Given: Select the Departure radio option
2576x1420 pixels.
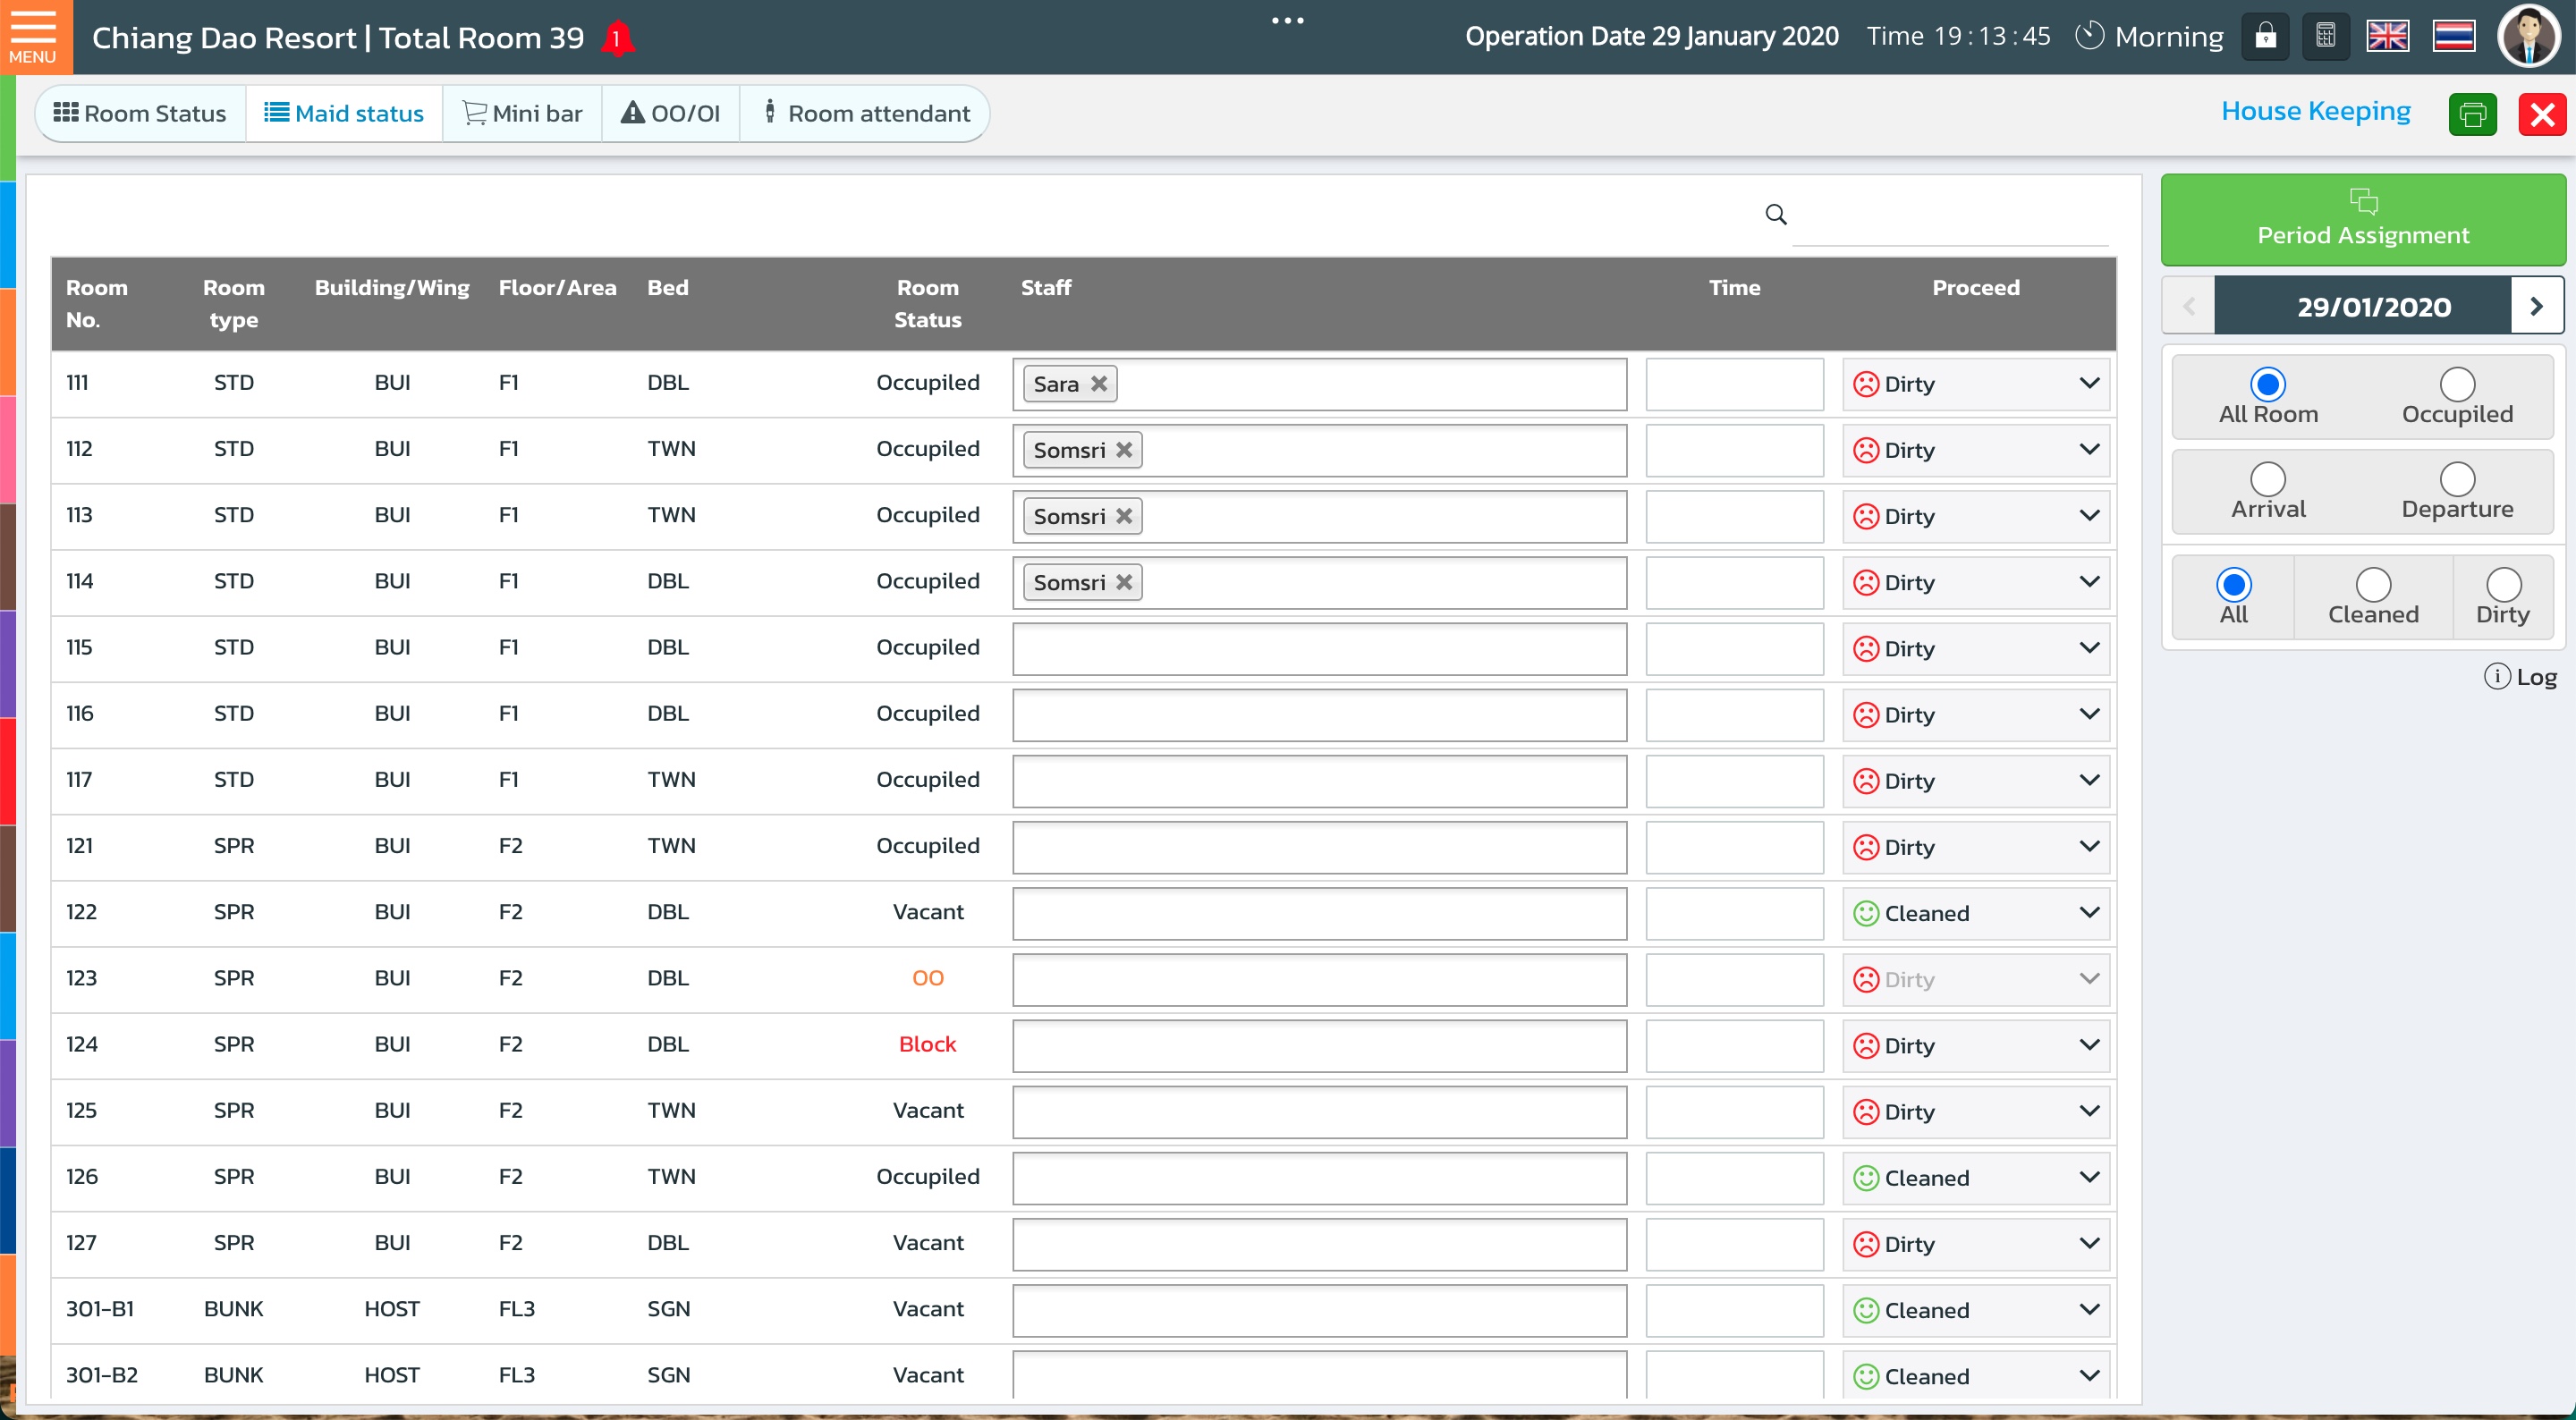Looking at the screenshot, I should point(2456,480).
